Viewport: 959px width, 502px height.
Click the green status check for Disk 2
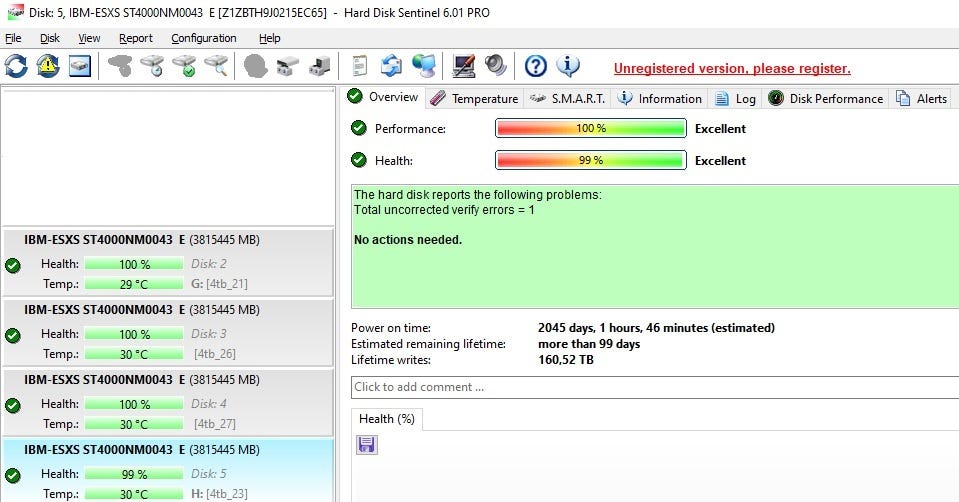(13, 265)
